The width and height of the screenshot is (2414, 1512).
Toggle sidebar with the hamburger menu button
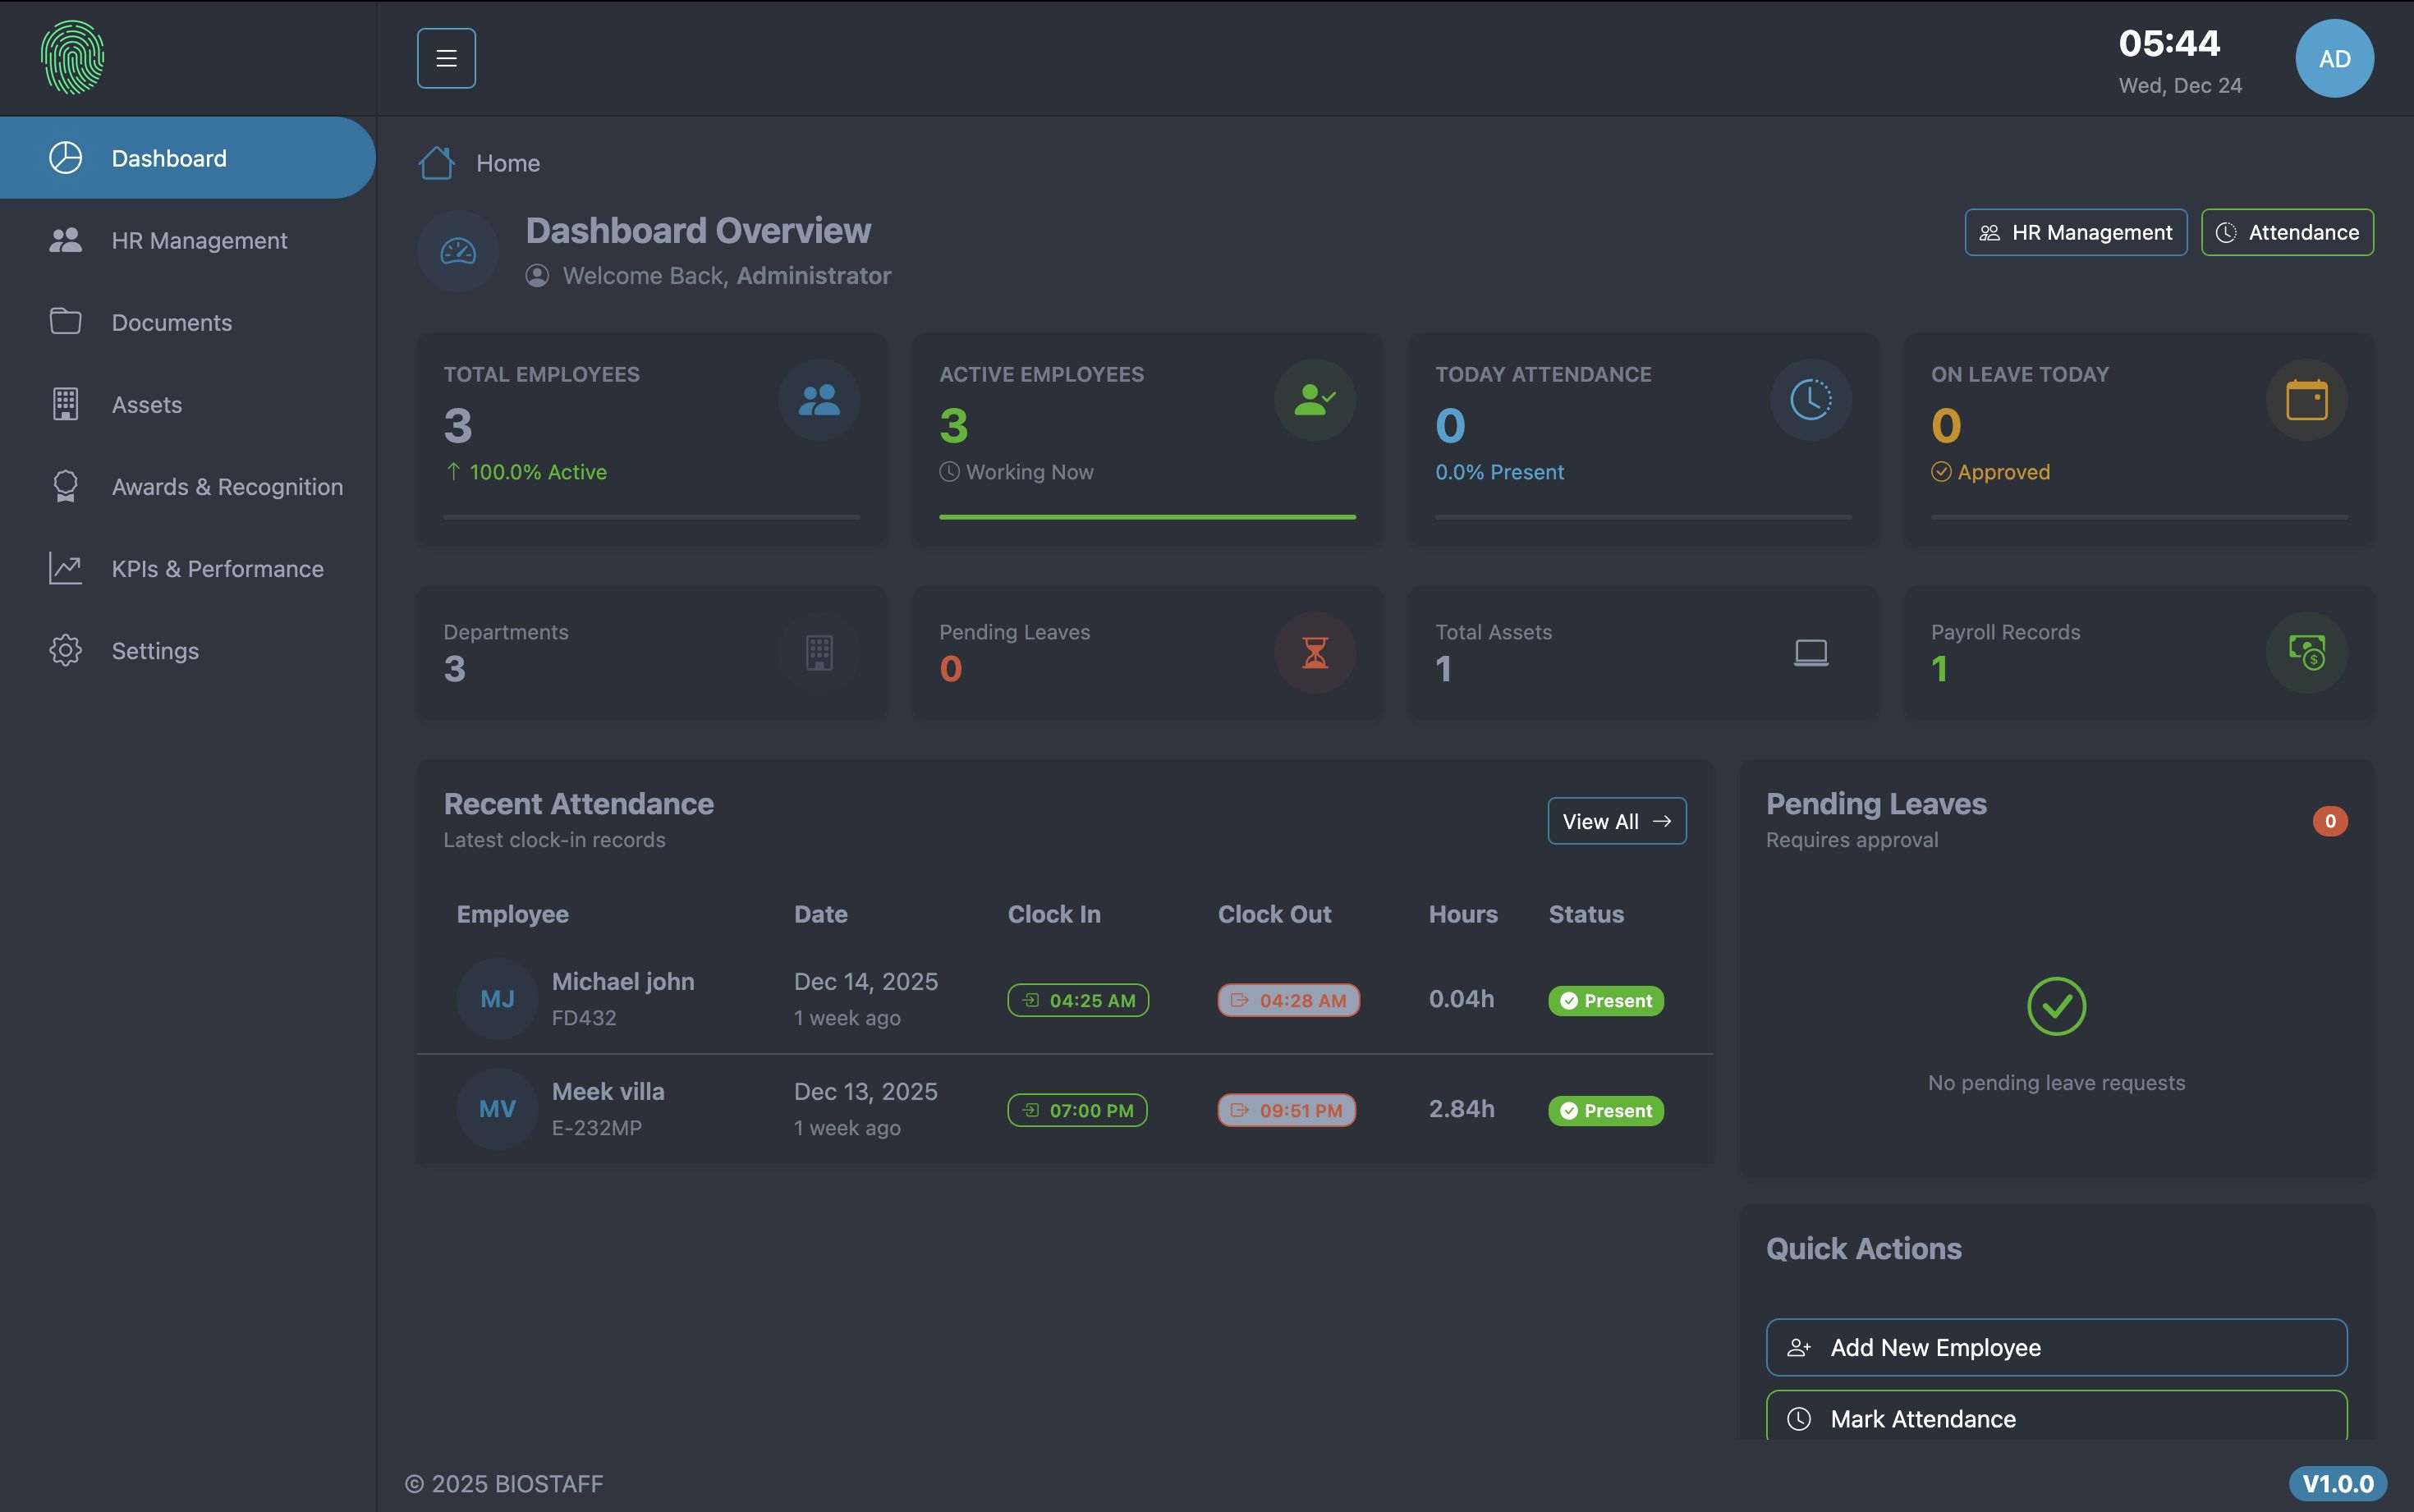point(446,58)
